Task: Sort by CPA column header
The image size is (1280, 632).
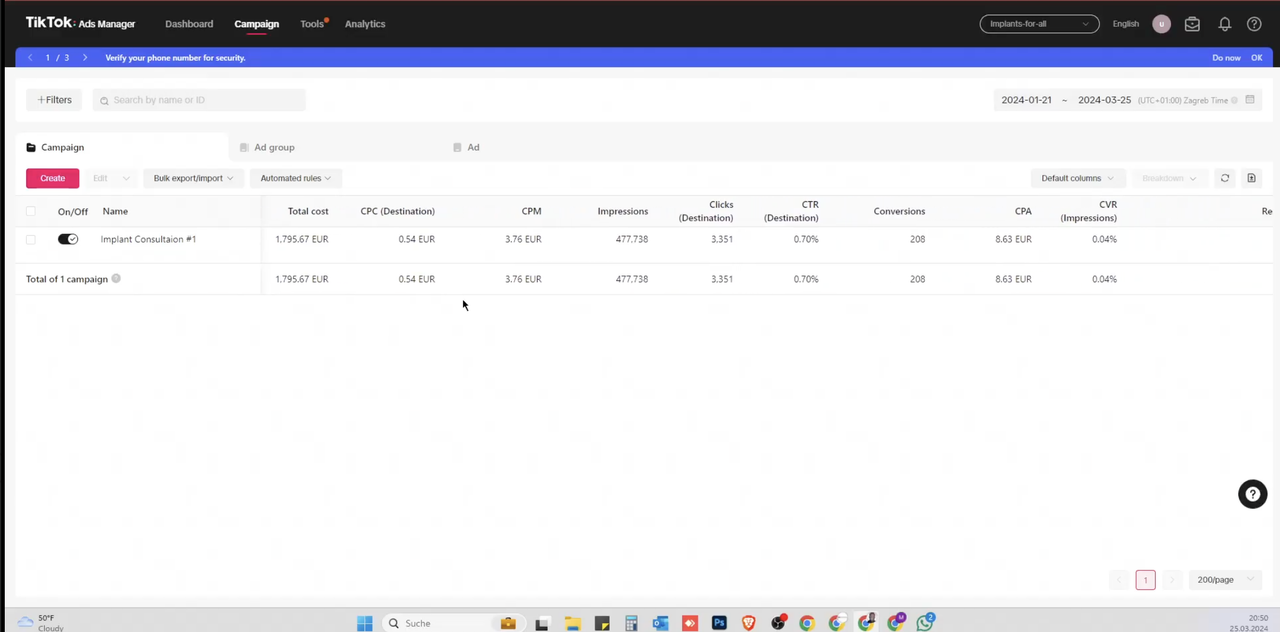Action: coord(1023,211)
